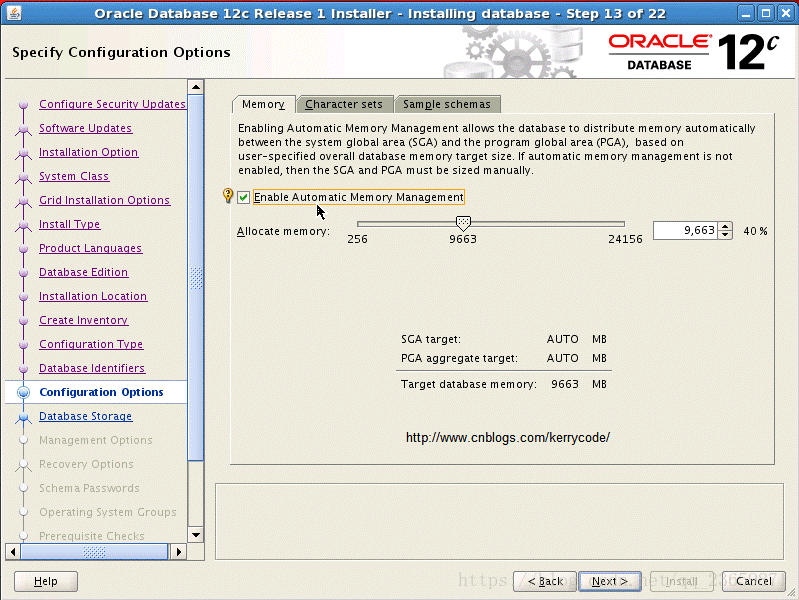Increase memory with spinner up arrow
This screenshot has width=799, height=600.
(x=725, y=226)
